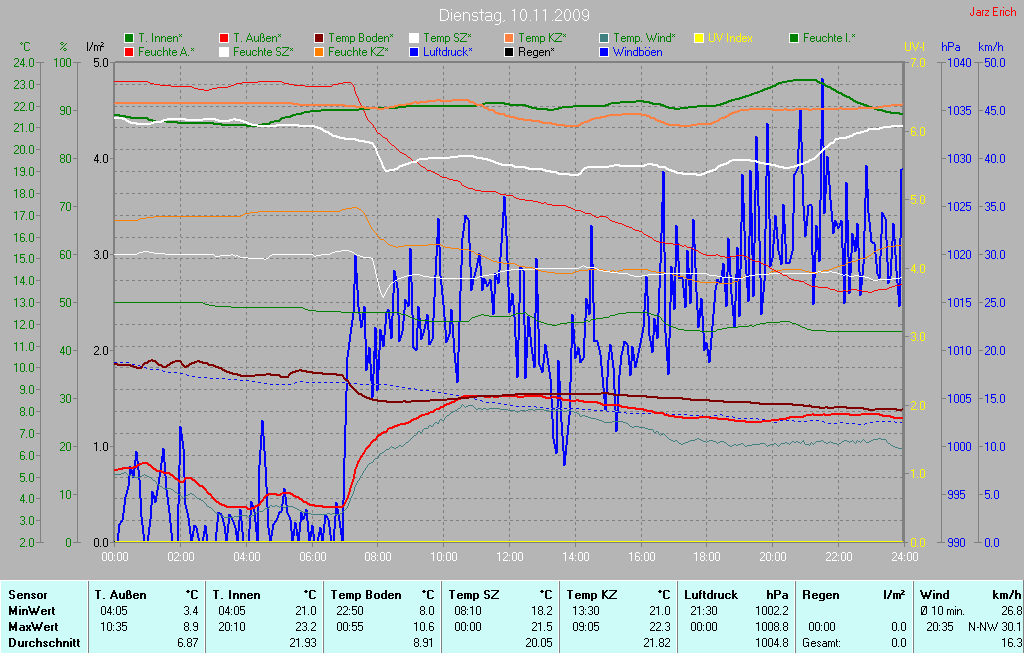1024x653 pixels.
Task: Click the Jarz Erich author text
Action: coord(993,13)
